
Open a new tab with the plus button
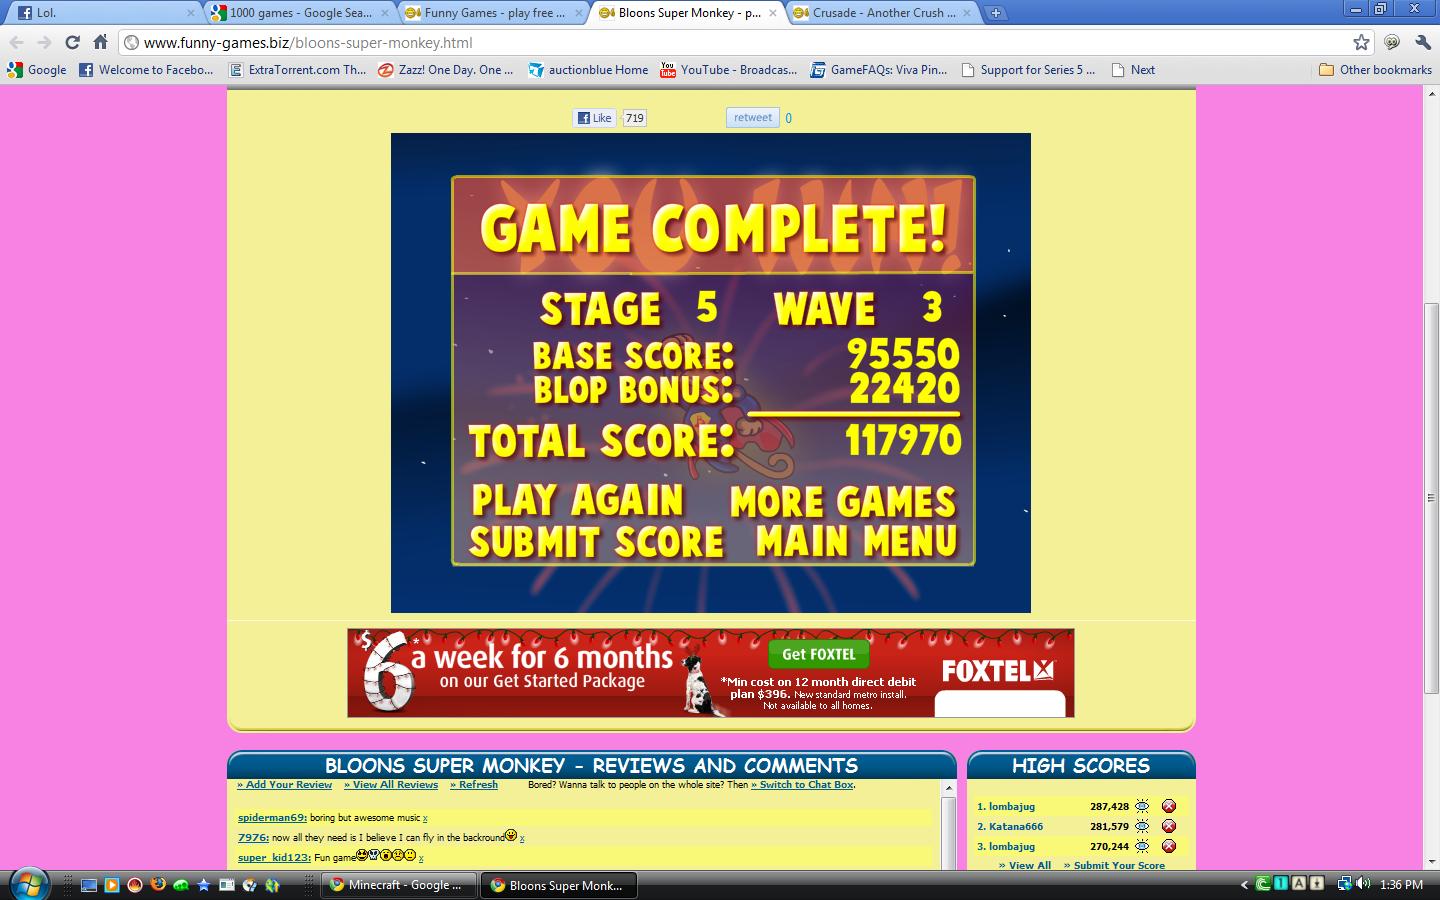tap(996, 13)
